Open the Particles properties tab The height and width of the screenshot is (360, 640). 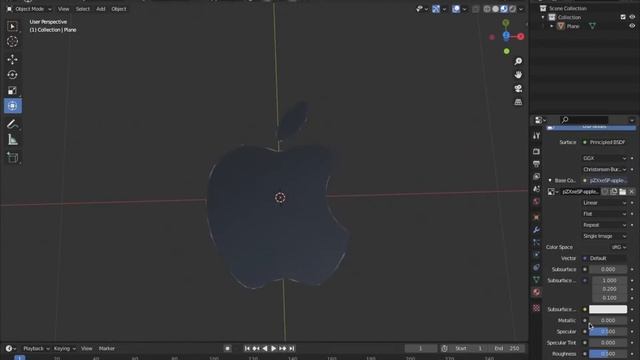click(536, 242)
